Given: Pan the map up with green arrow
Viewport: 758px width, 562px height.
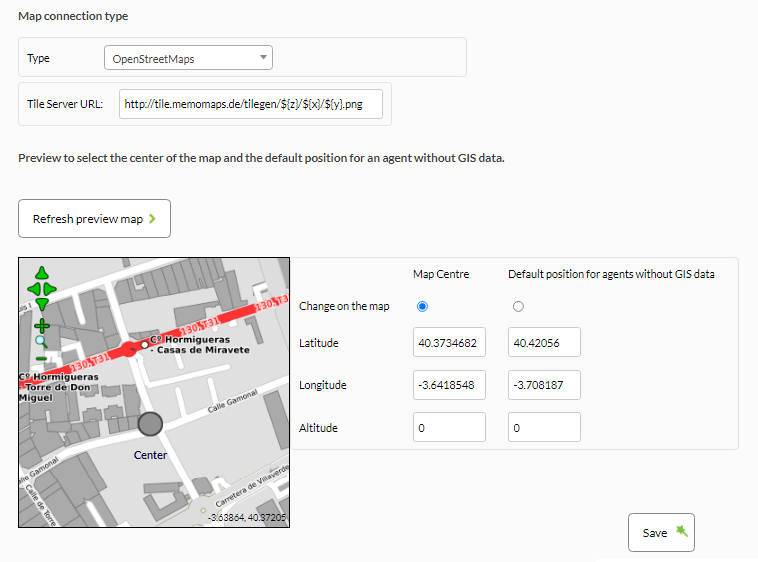Looking at the screenshot, I should (42, 274).
